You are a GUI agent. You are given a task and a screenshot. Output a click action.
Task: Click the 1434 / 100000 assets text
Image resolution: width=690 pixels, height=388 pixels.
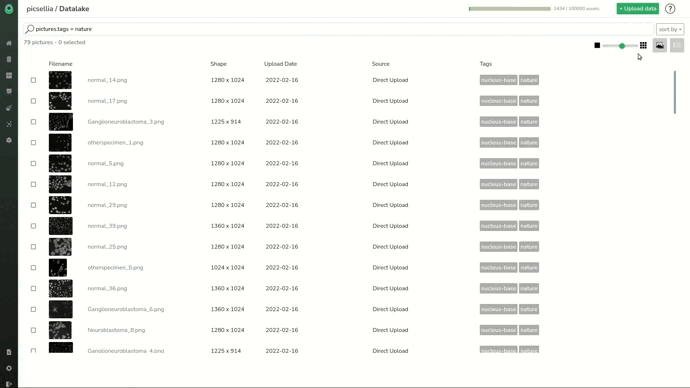(576, 9)
